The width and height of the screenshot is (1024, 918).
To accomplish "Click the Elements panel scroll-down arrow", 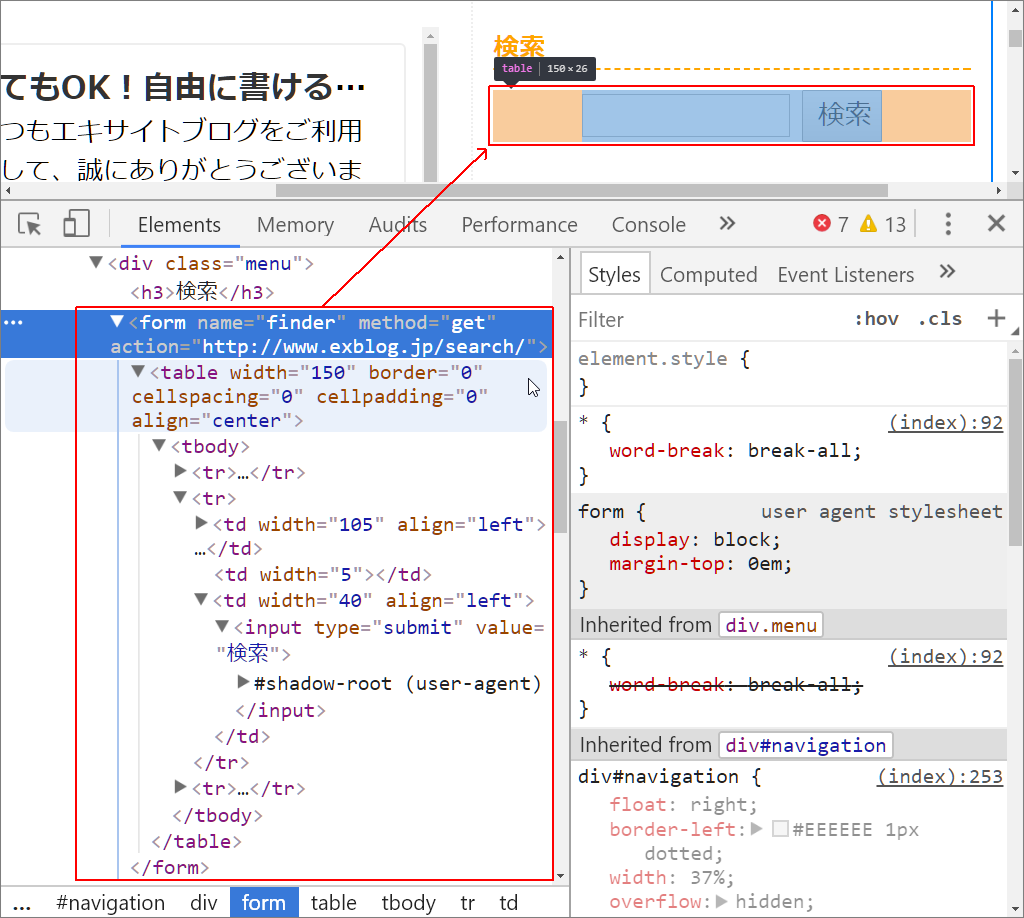I will tap(560, 876).
